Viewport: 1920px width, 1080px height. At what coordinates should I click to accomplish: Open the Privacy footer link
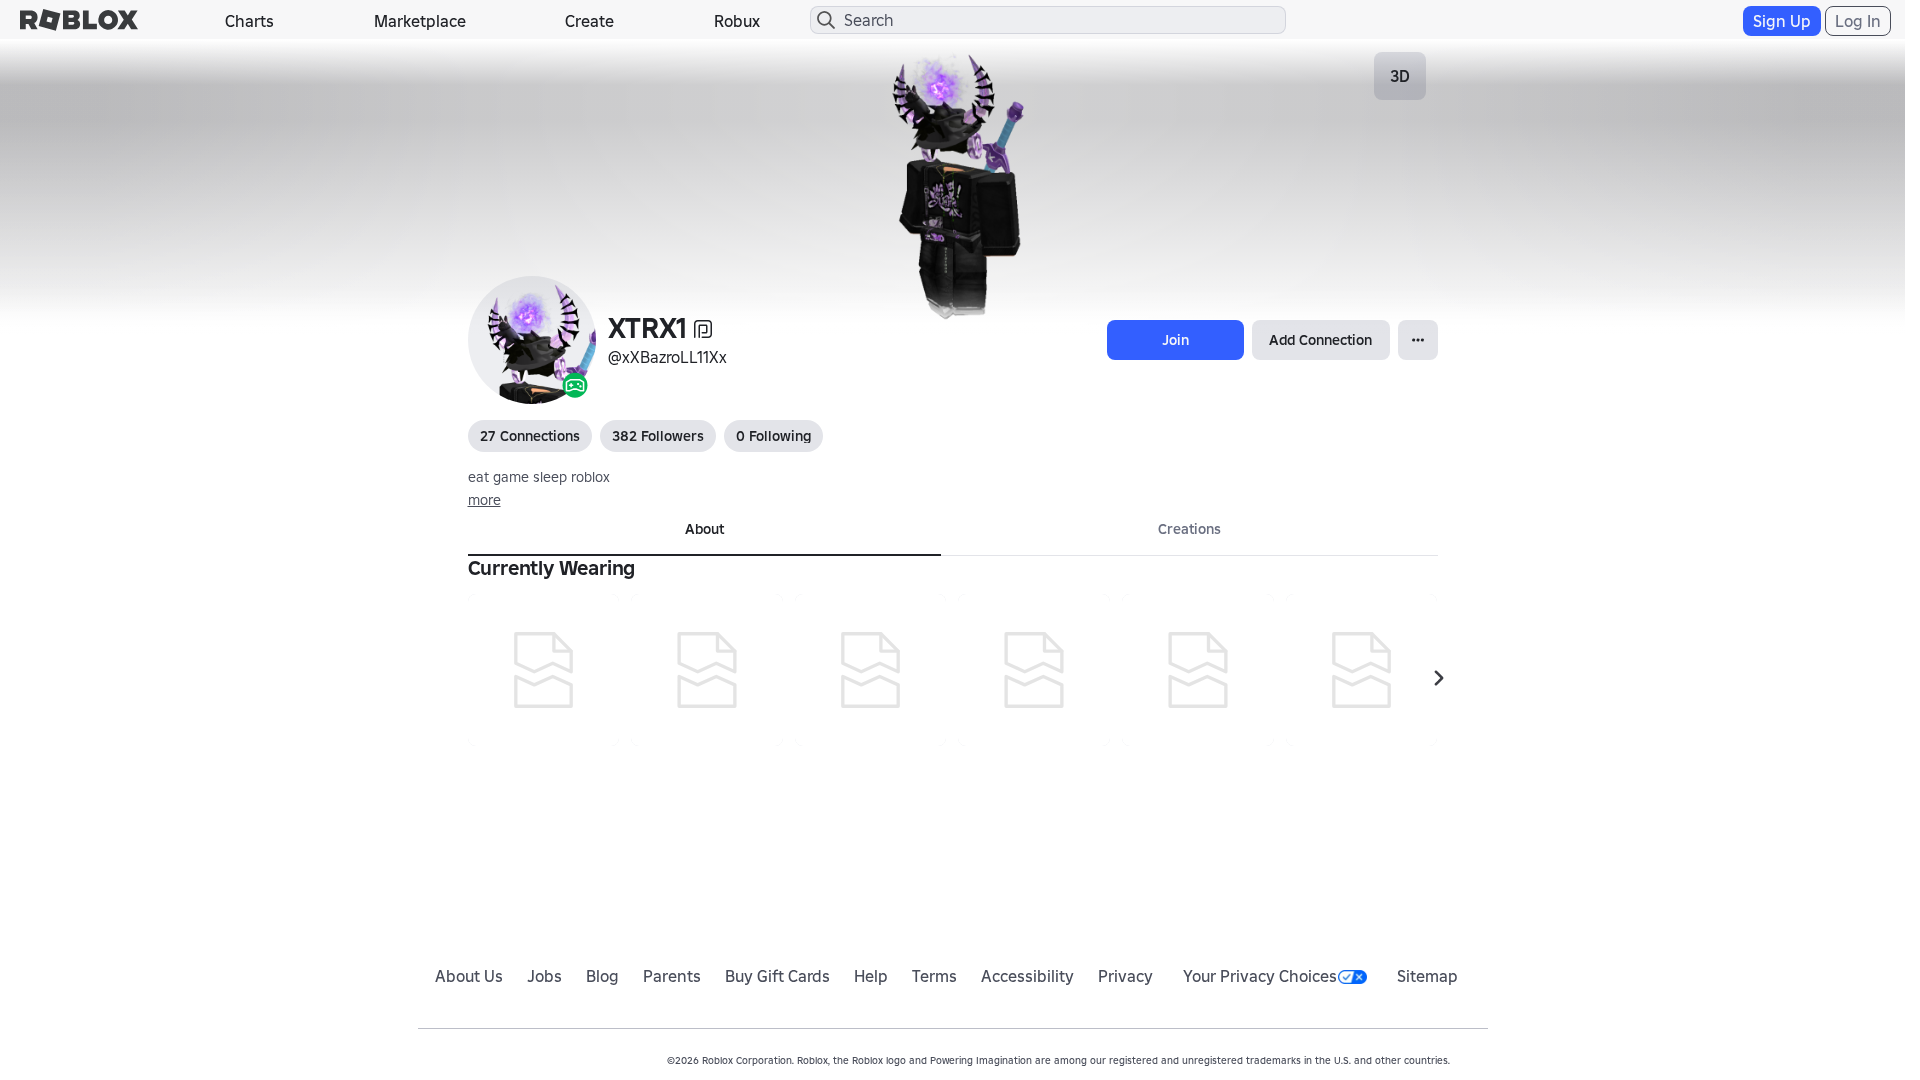(1125, 976)
